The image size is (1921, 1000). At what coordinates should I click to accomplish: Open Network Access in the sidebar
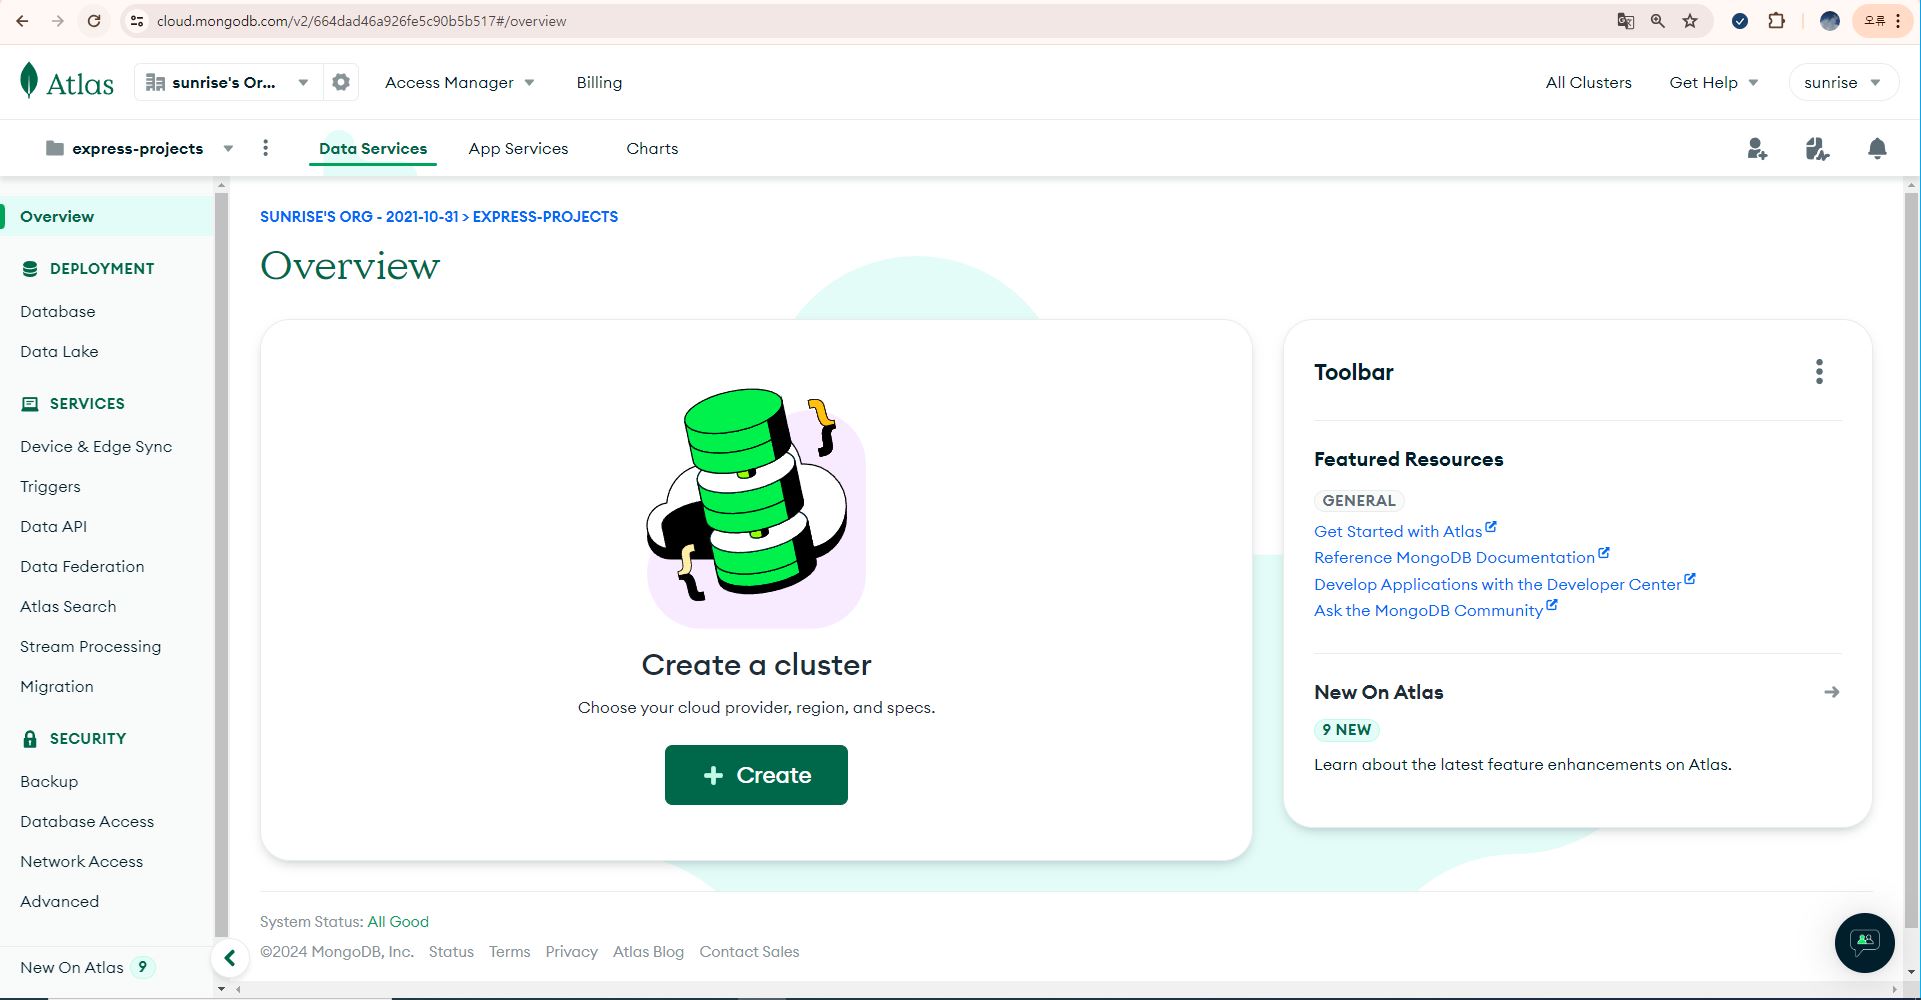[x=81, y=861]
